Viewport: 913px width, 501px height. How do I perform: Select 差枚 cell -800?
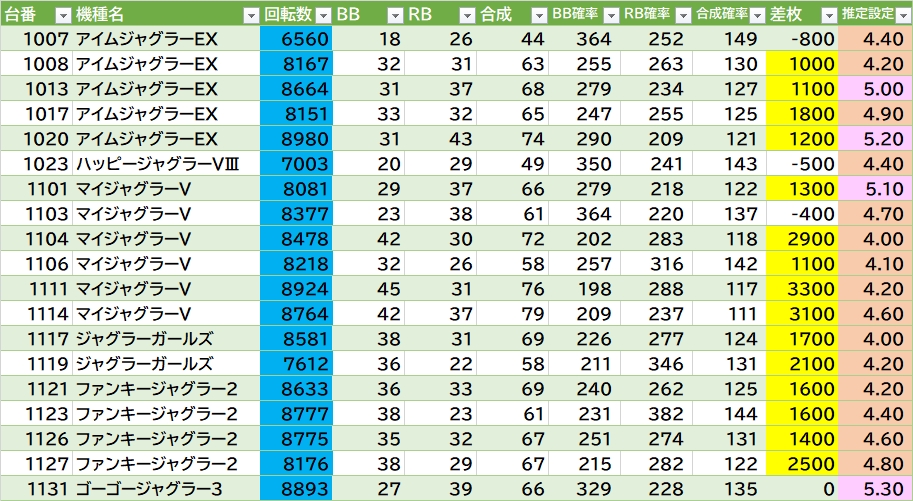coord(802,39)
